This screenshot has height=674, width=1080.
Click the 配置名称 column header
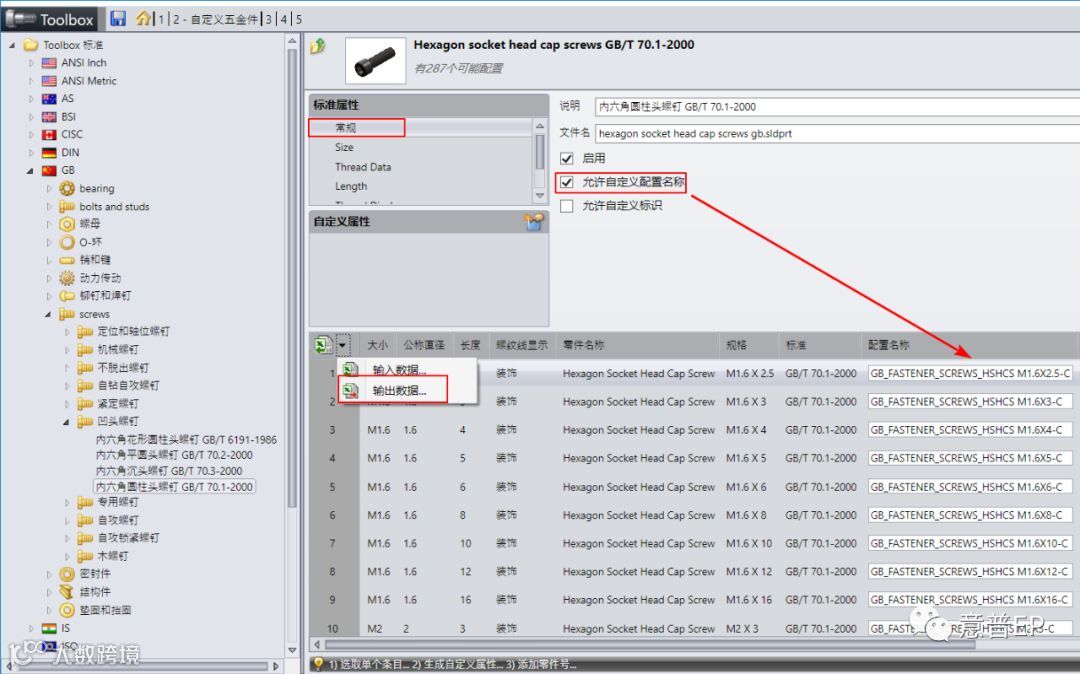pos(889,345)
